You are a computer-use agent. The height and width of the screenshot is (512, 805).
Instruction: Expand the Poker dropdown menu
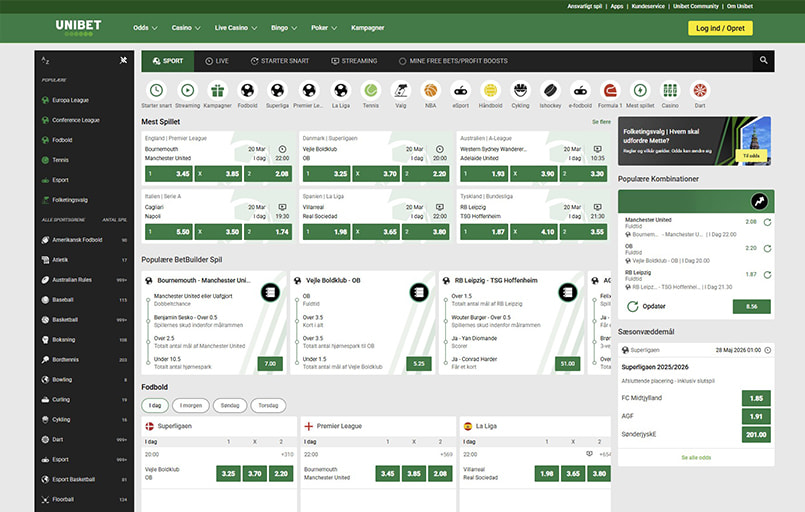[x=324, y=28]
